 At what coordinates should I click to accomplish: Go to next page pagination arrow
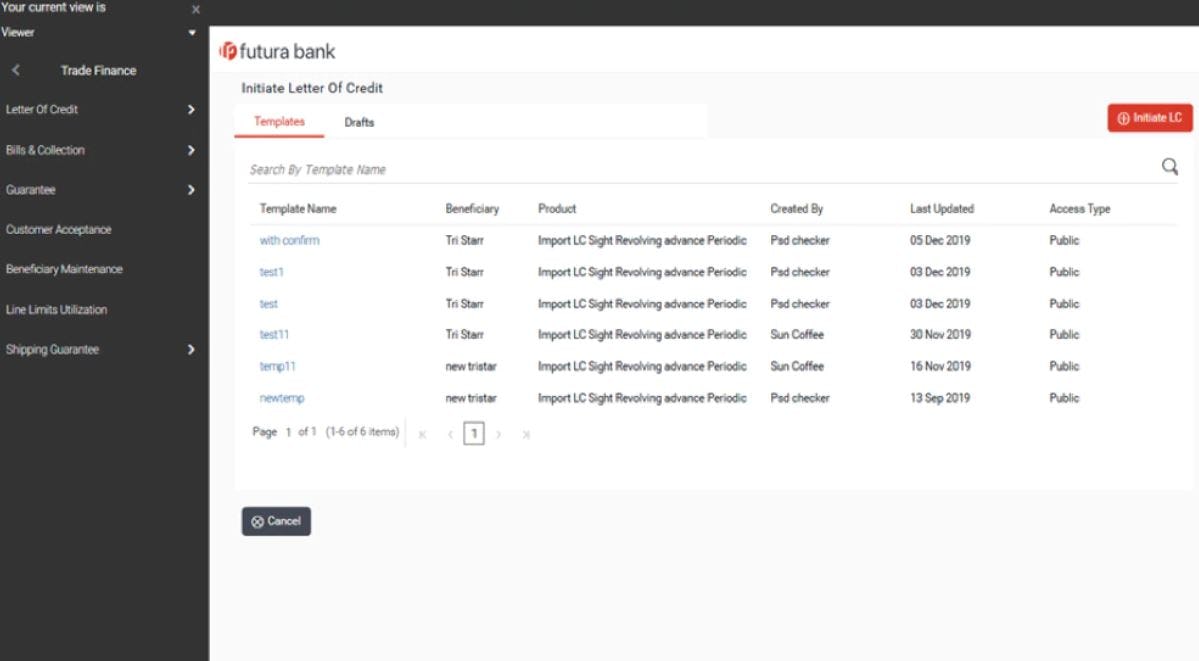tap(499, 434)
